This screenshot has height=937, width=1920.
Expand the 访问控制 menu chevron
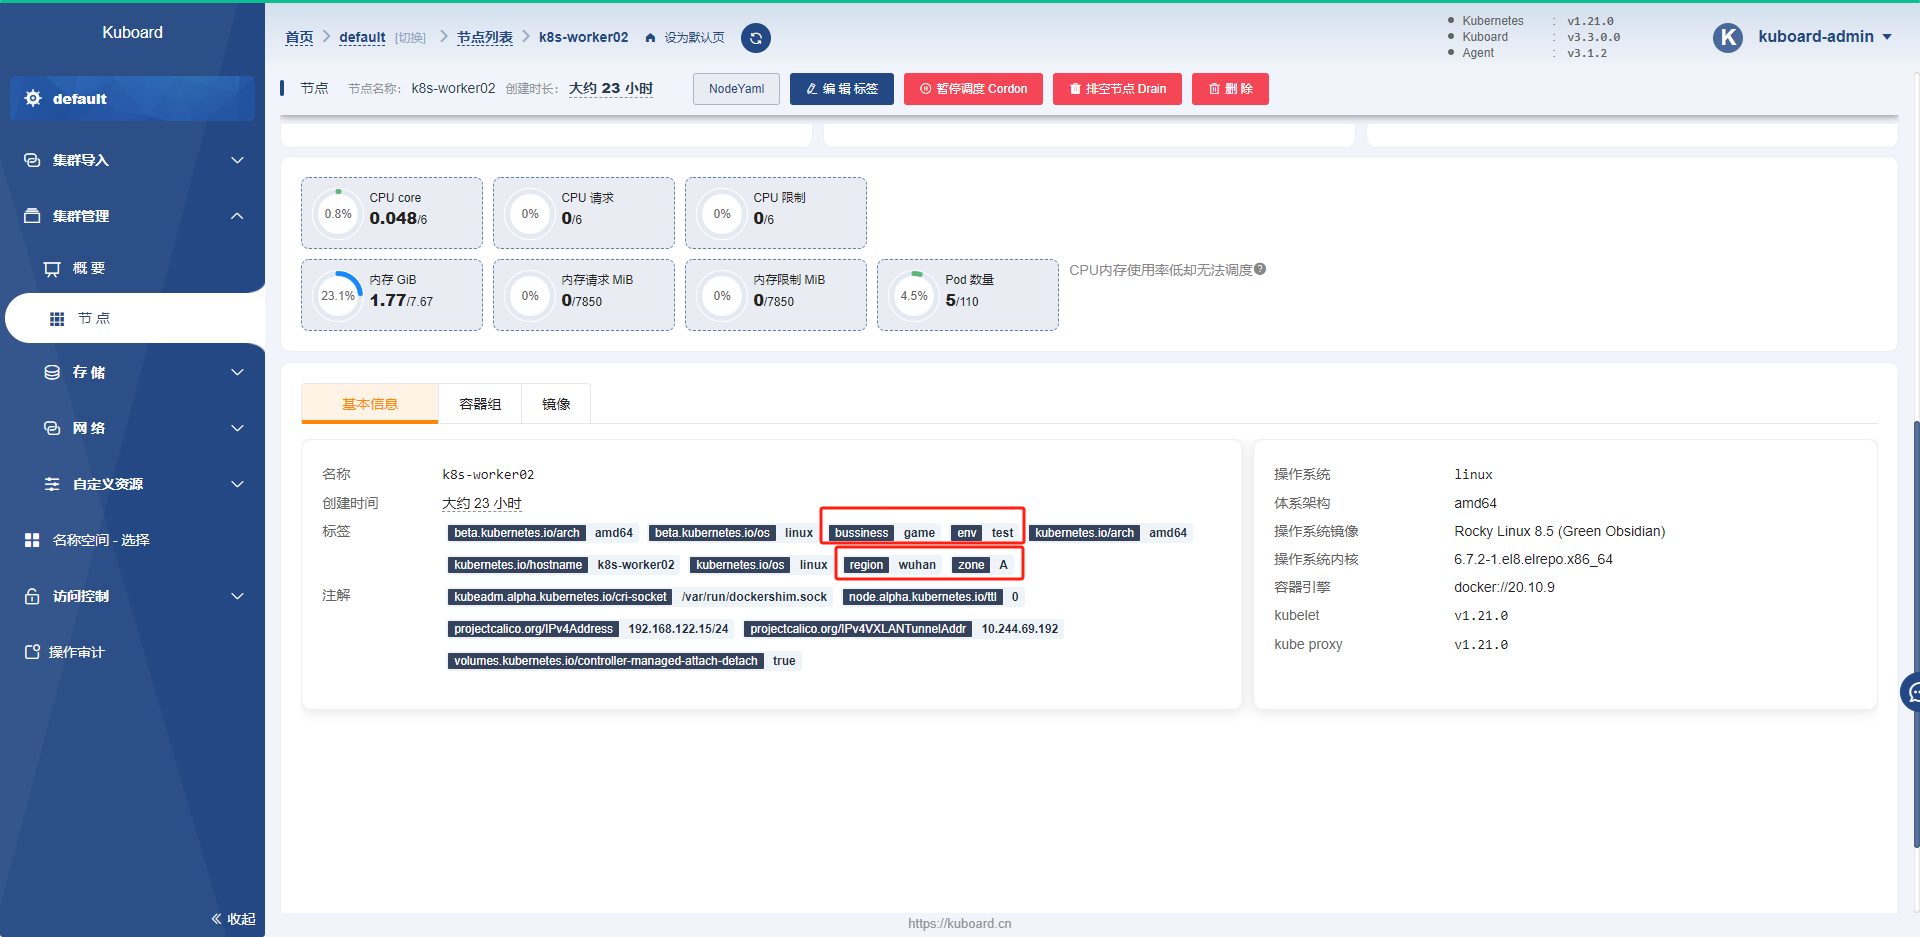237,596
